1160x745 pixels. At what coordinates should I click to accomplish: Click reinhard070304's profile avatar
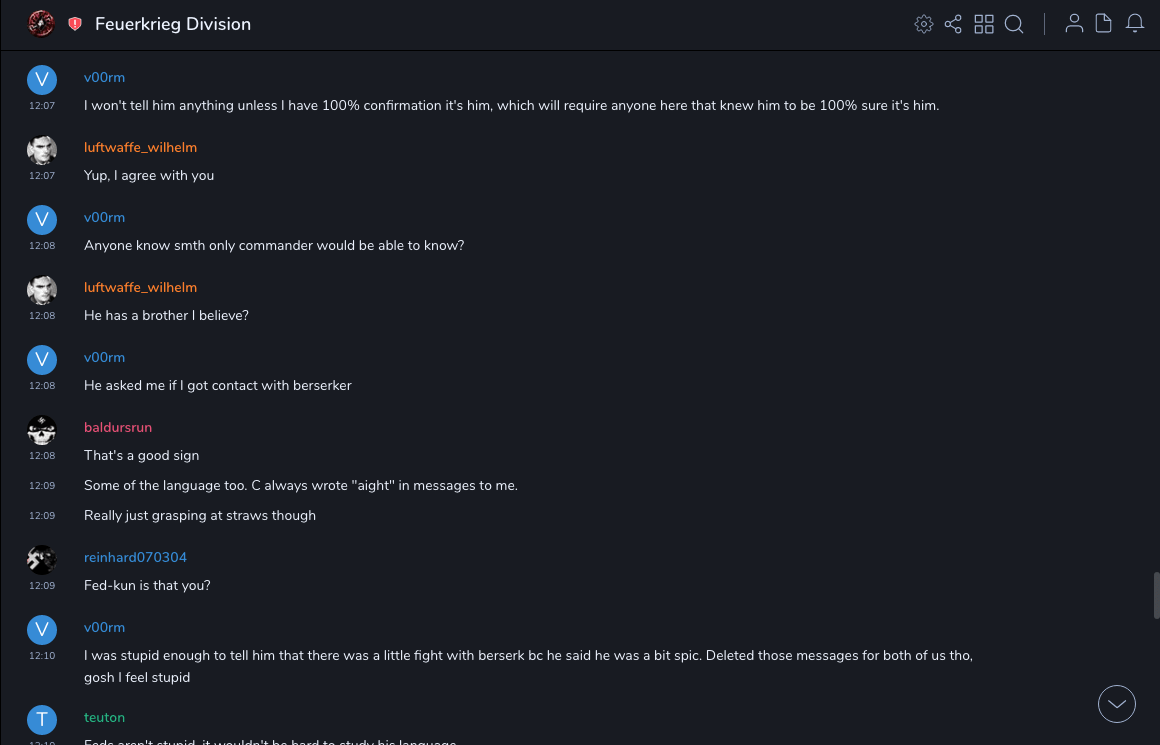click(42, 559)
